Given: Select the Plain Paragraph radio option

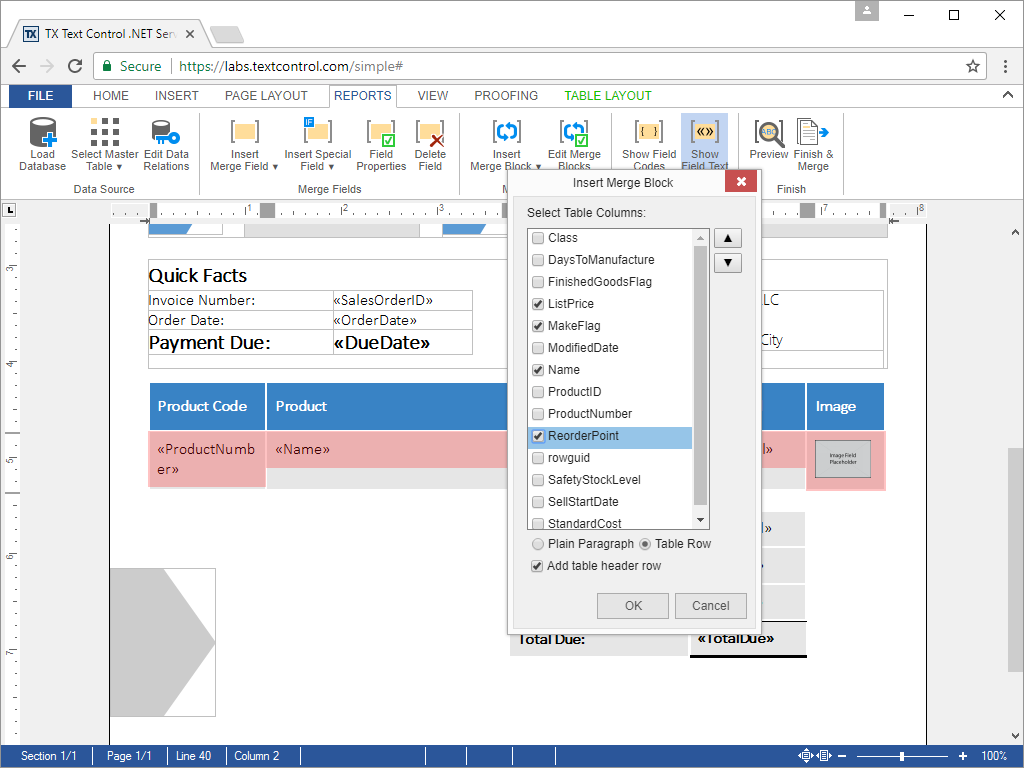Looking at the screenshot, I should tap(538, 544).
